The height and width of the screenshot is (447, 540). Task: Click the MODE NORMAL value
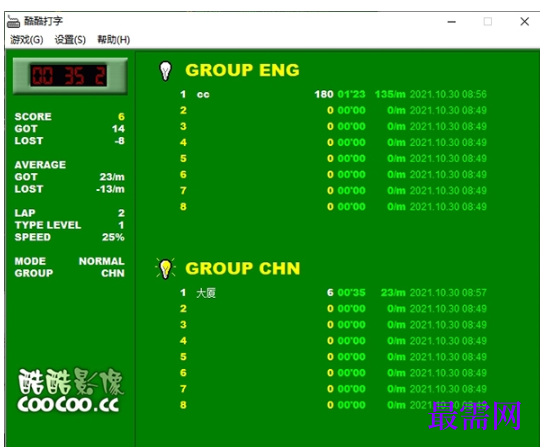[x=102, y=261]
